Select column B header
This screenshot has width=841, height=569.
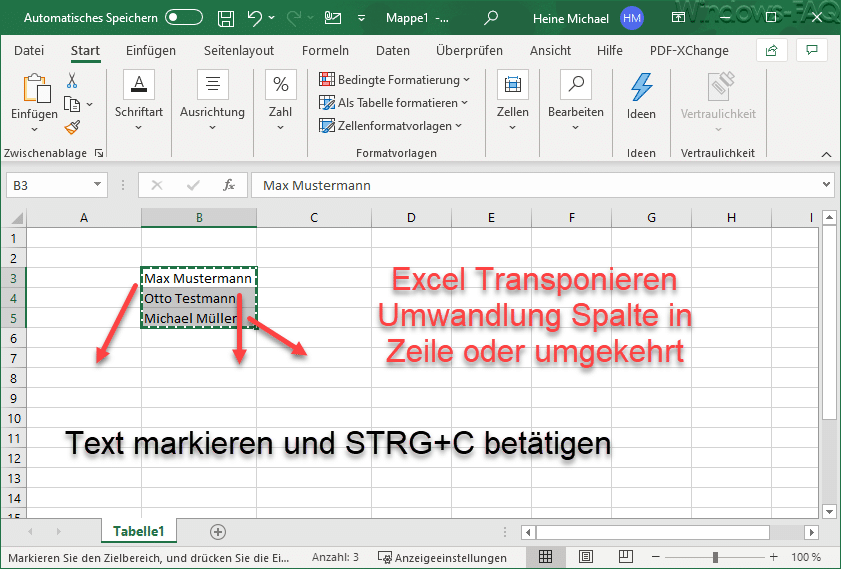(199, 218)
